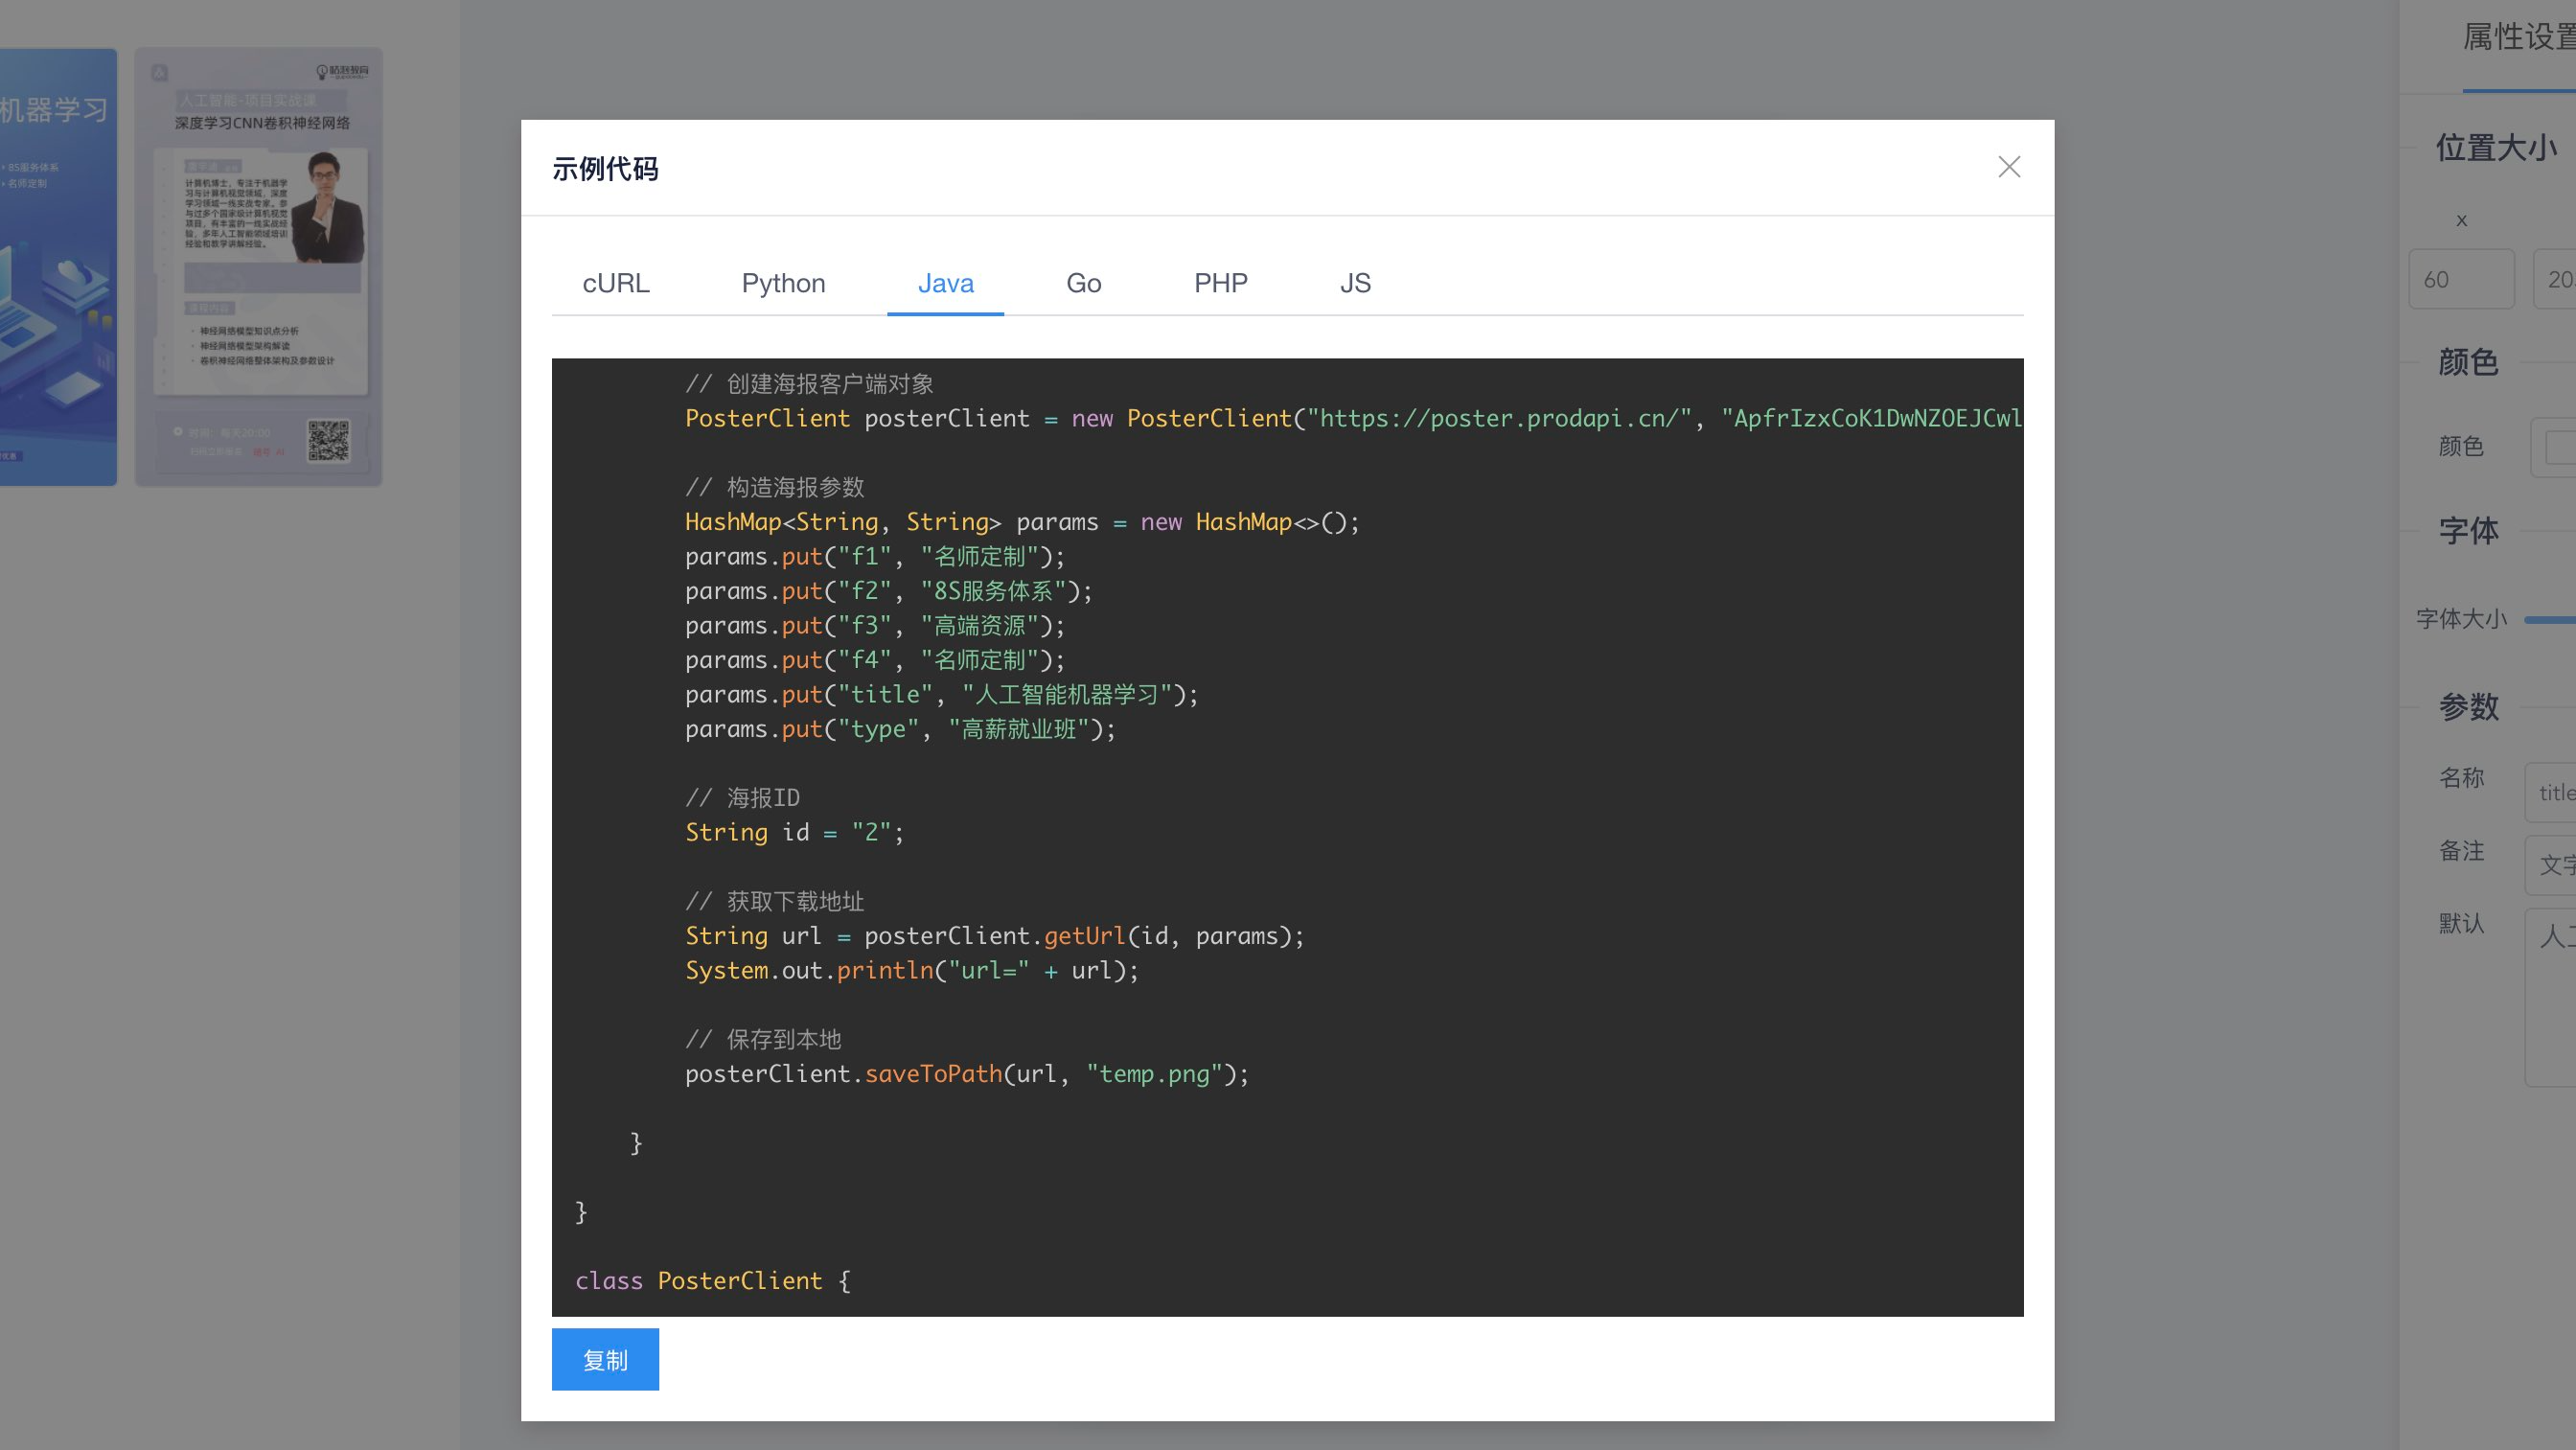Select the PHP tab in dialog
The image size is (2576, 1450).
tap(1221, 283)
